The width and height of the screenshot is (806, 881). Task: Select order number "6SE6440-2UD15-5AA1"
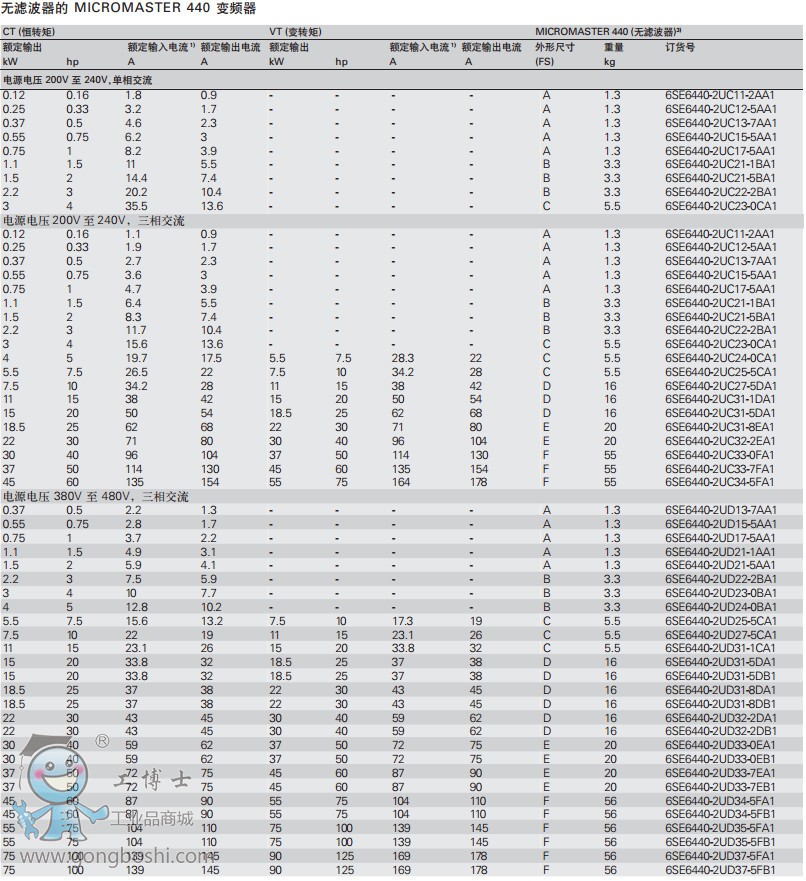[721, 524]
